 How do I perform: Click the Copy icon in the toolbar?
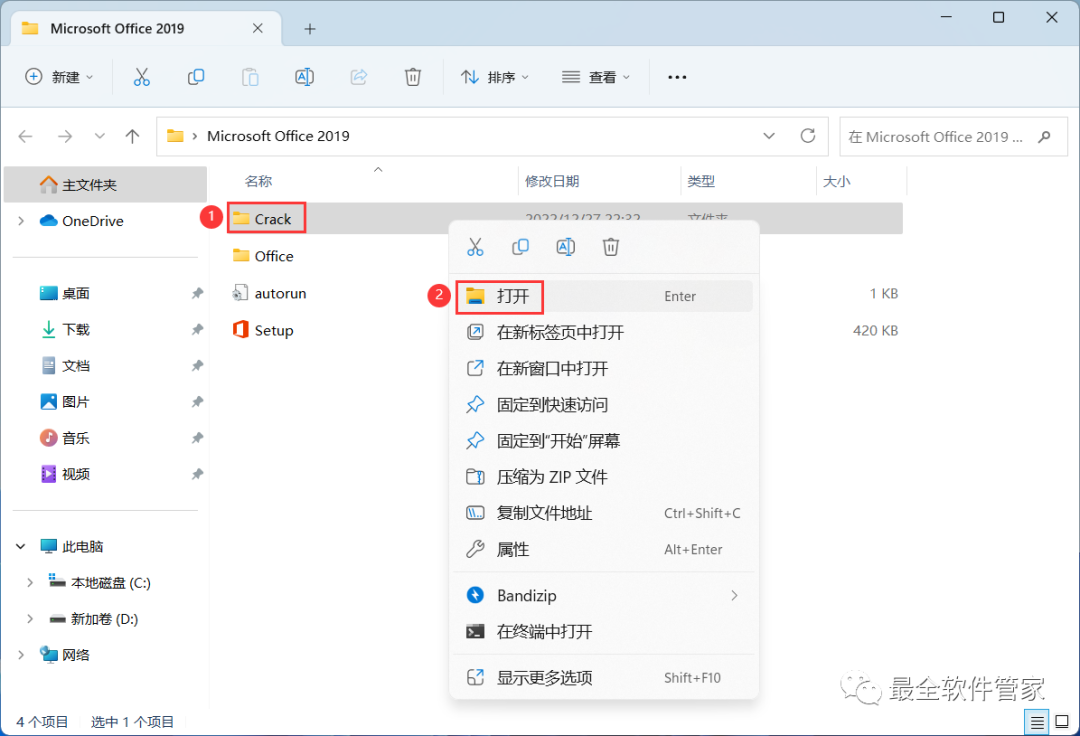pos(196,77)
